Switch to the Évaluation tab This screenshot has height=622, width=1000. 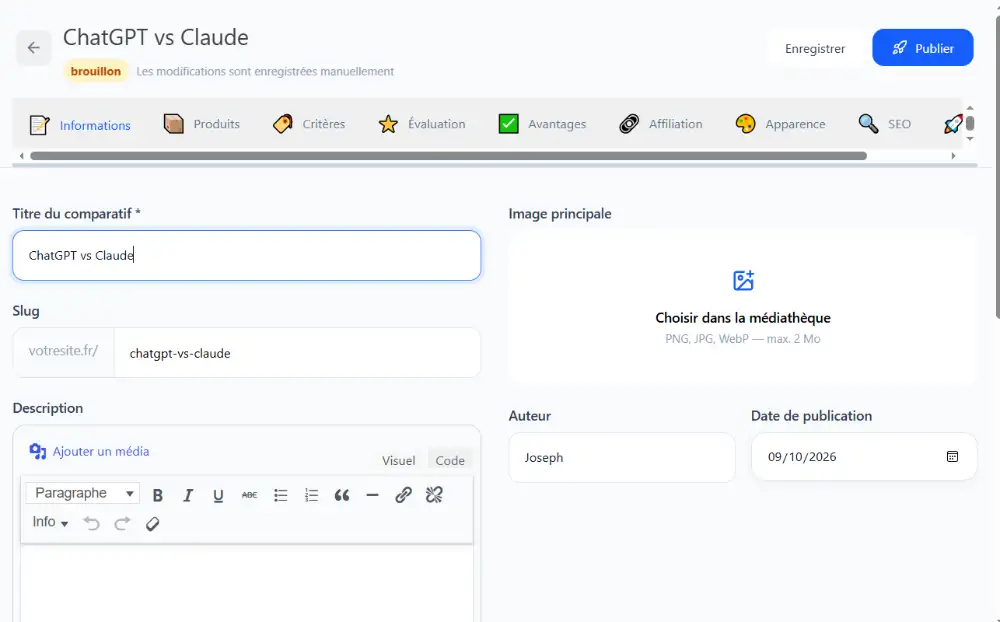coord(422,124)
